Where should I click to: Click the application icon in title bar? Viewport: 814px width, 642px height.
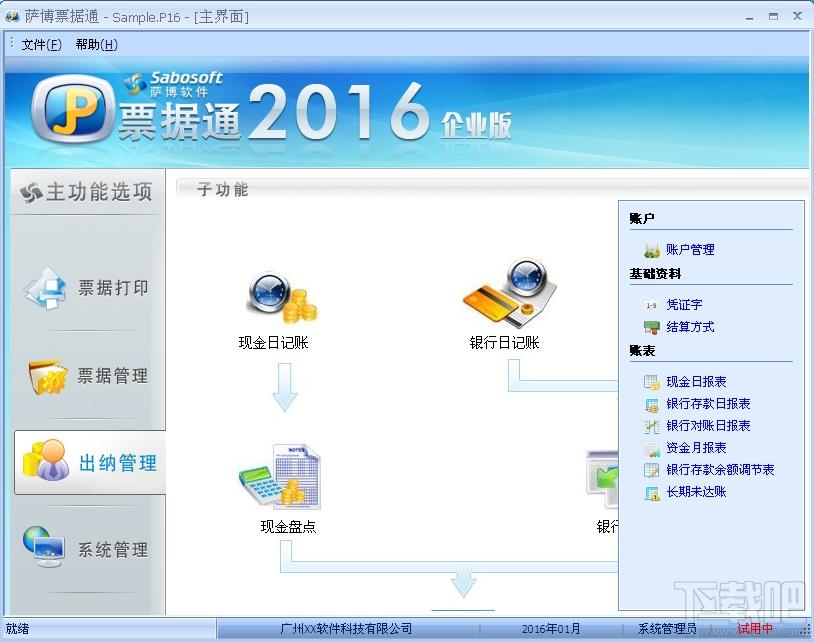(12, 16)
